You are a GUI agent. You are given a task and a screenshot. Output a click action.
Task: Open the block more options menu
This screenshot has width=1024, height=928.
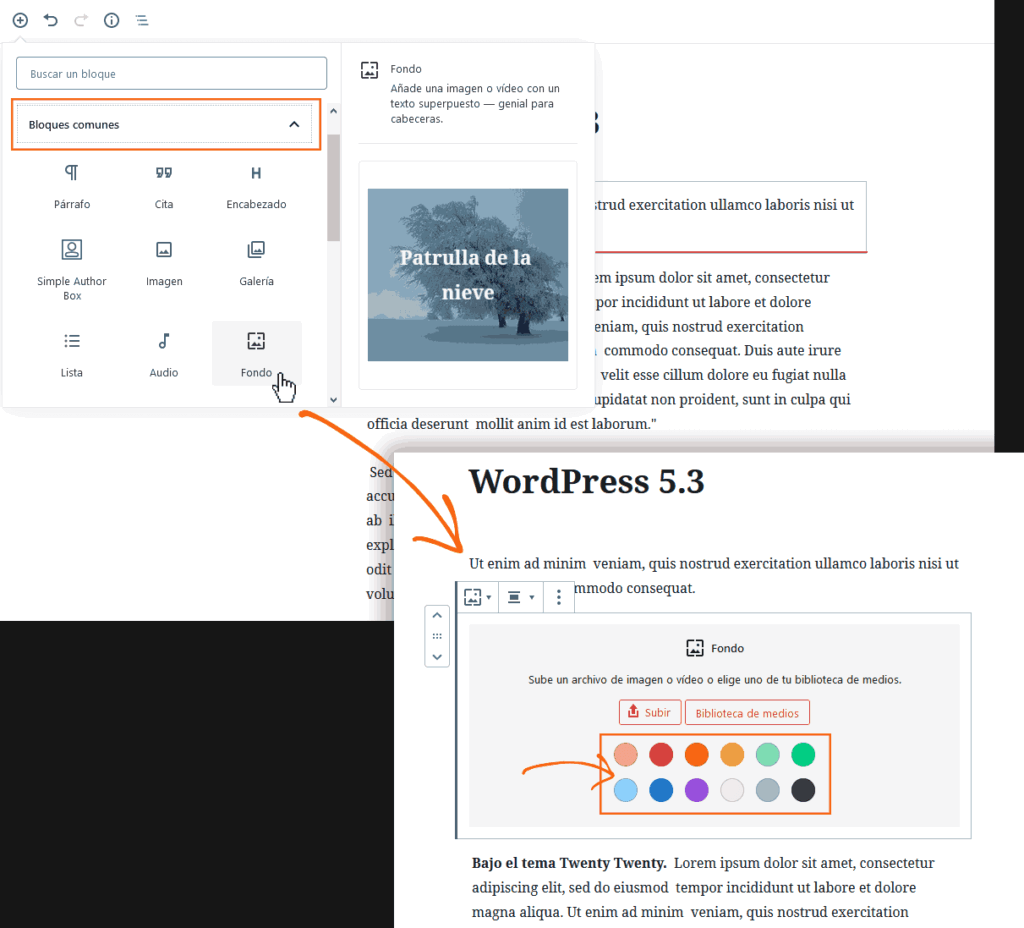pos(559,598)
